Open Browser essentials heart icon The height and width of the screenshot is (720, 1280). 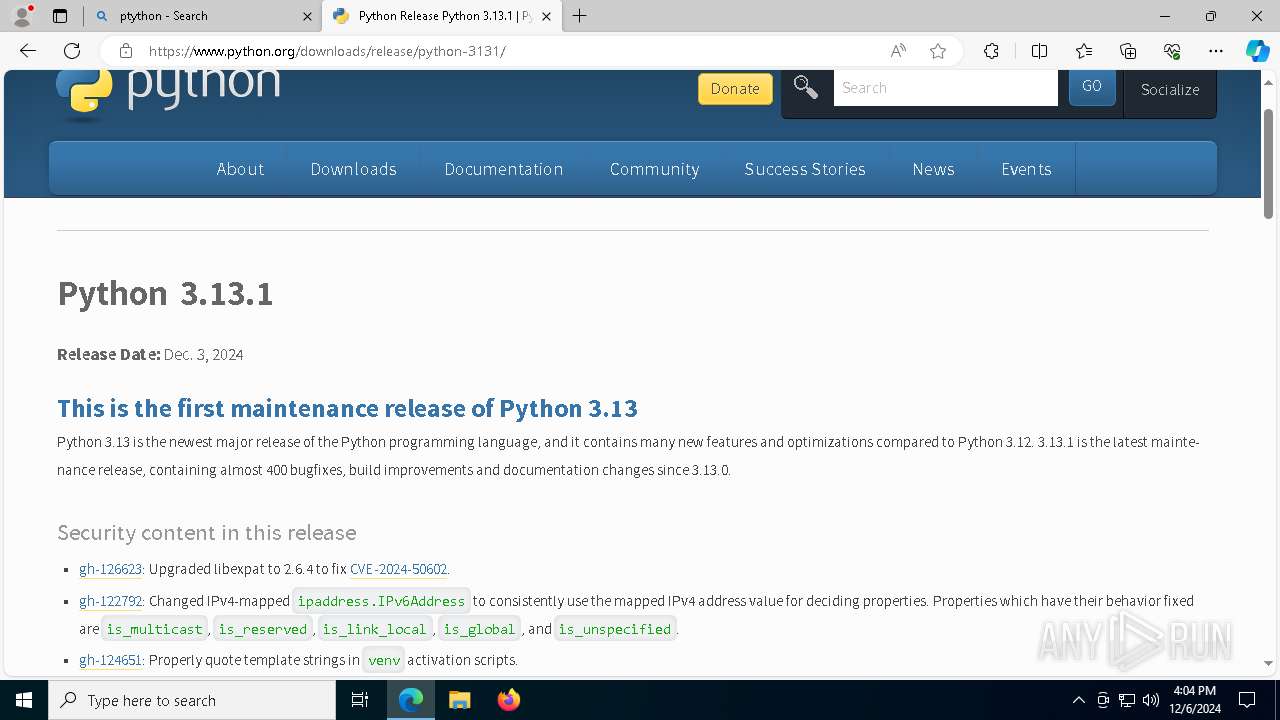(x=1172, y=51)
